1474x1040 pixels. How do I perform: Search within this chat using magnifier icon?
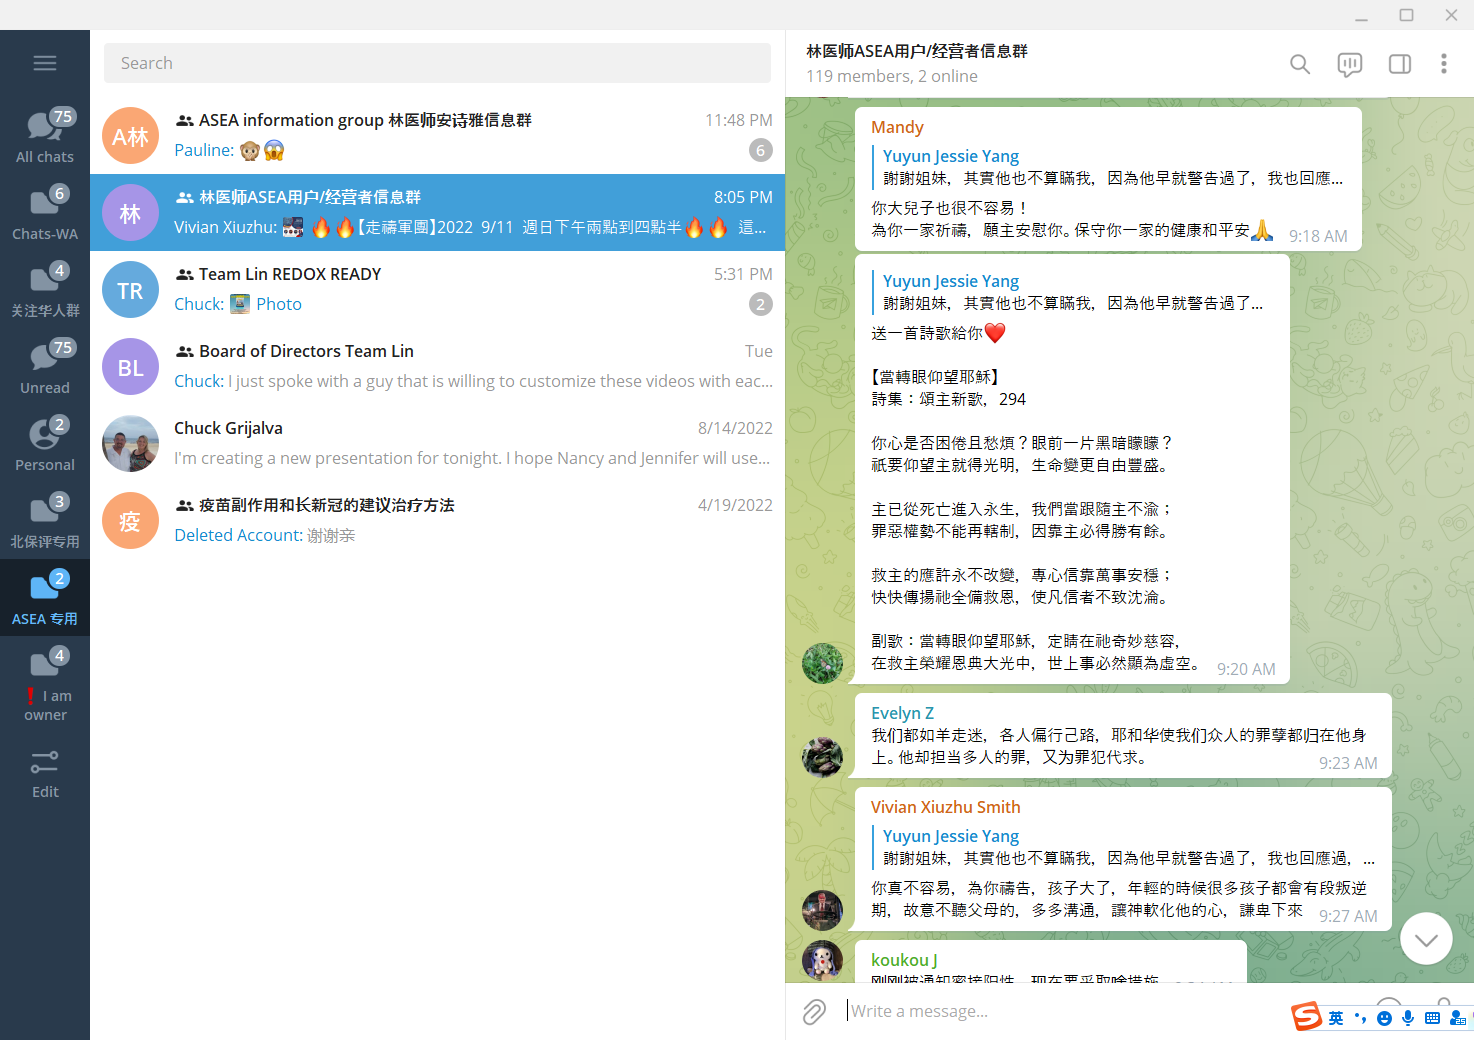point(1300,64)
